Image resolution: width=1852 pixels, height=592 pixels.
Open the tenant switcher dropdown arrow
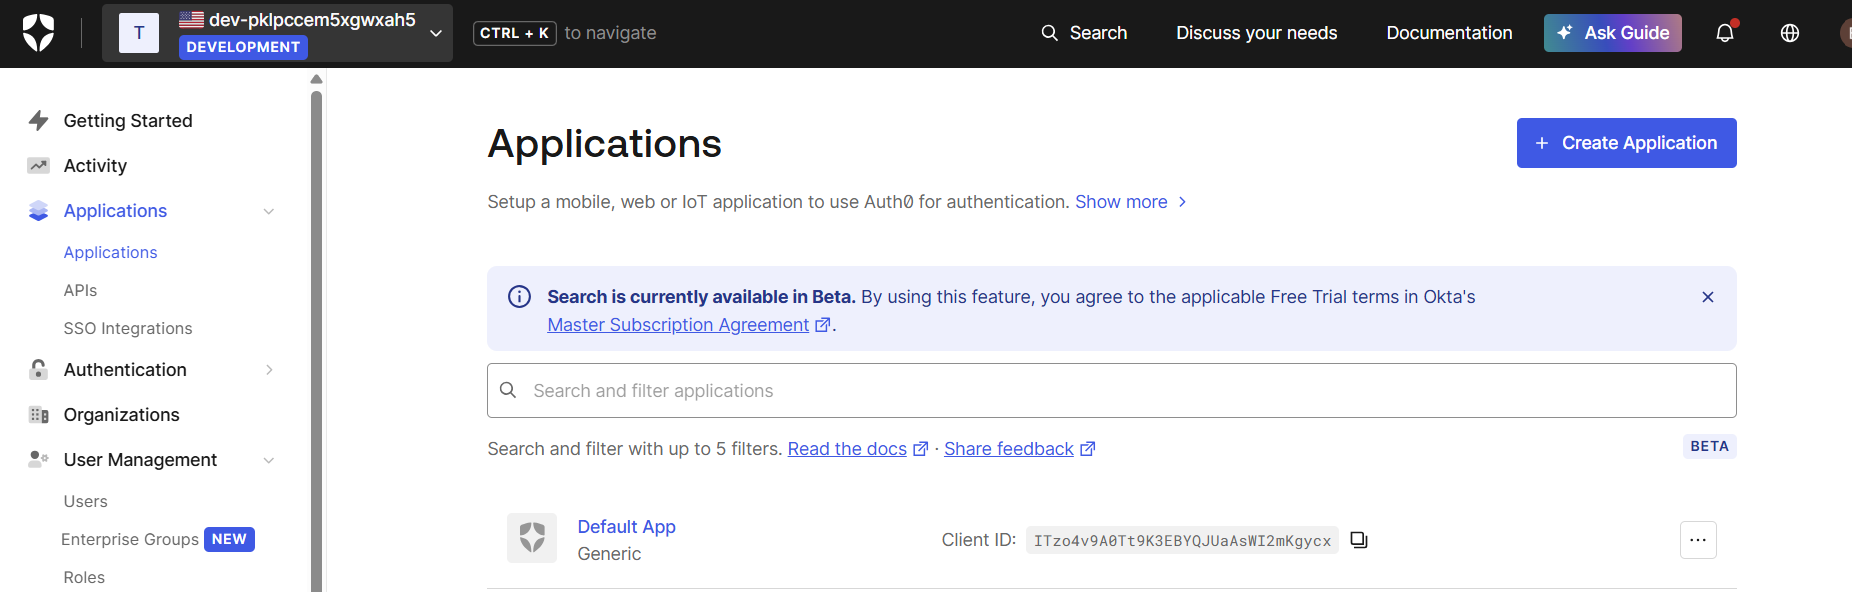click(436, 33)
